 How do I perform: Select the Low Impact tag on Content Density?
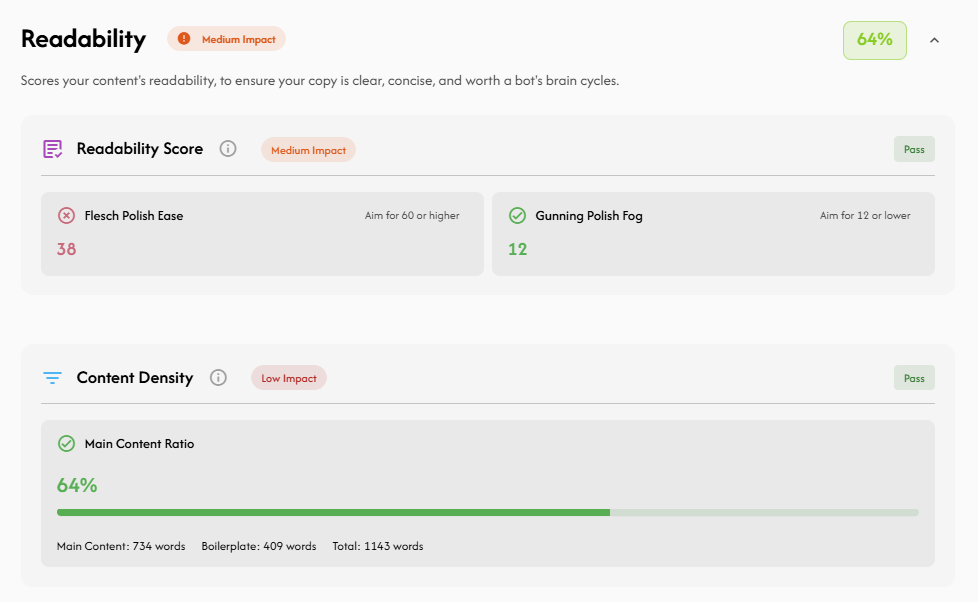[288, 378]
